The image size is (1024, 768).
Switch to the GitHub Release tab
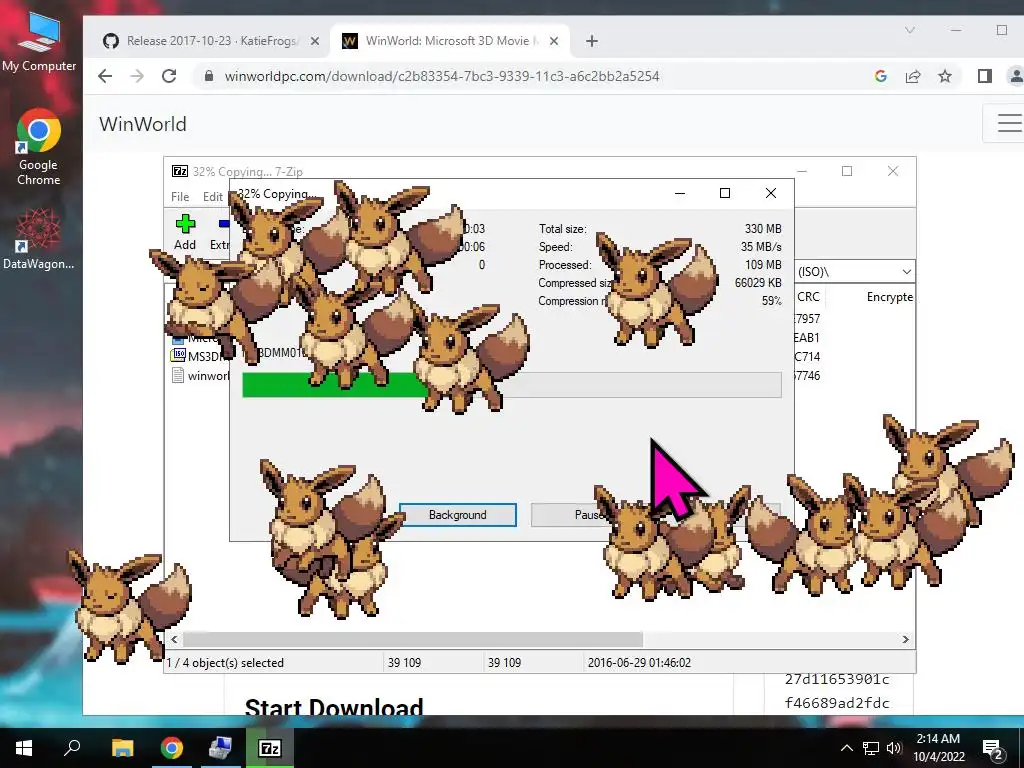click(212, 41)
